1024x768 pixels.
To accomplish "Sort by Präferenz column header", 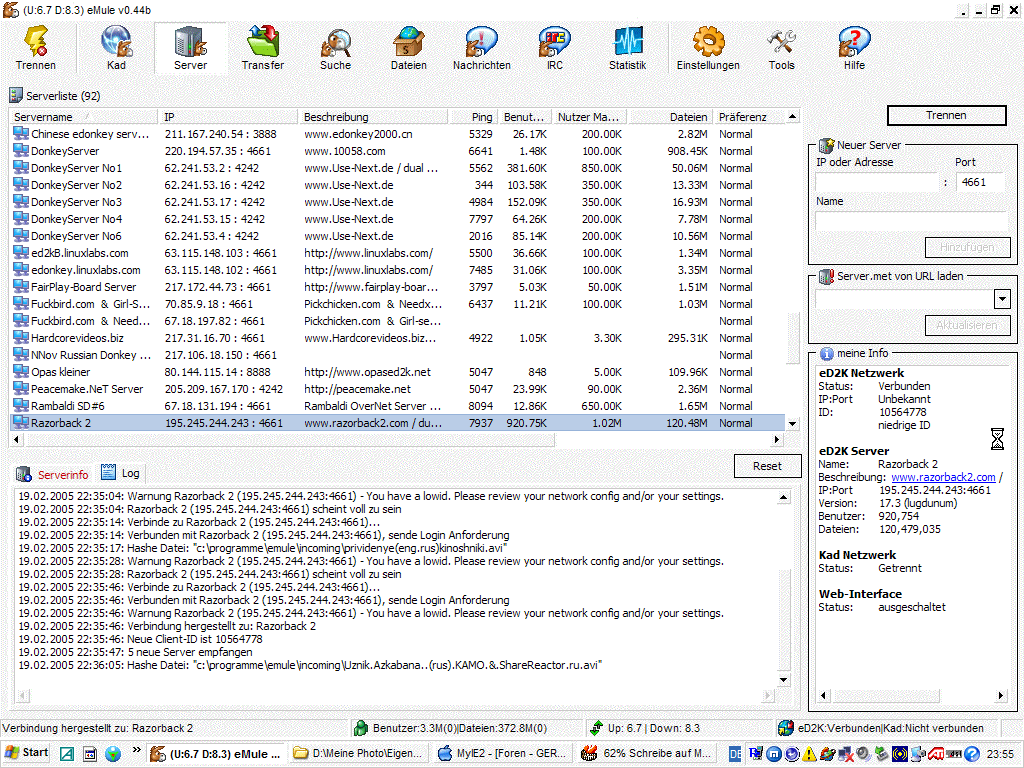I will [x=749, y=117].
